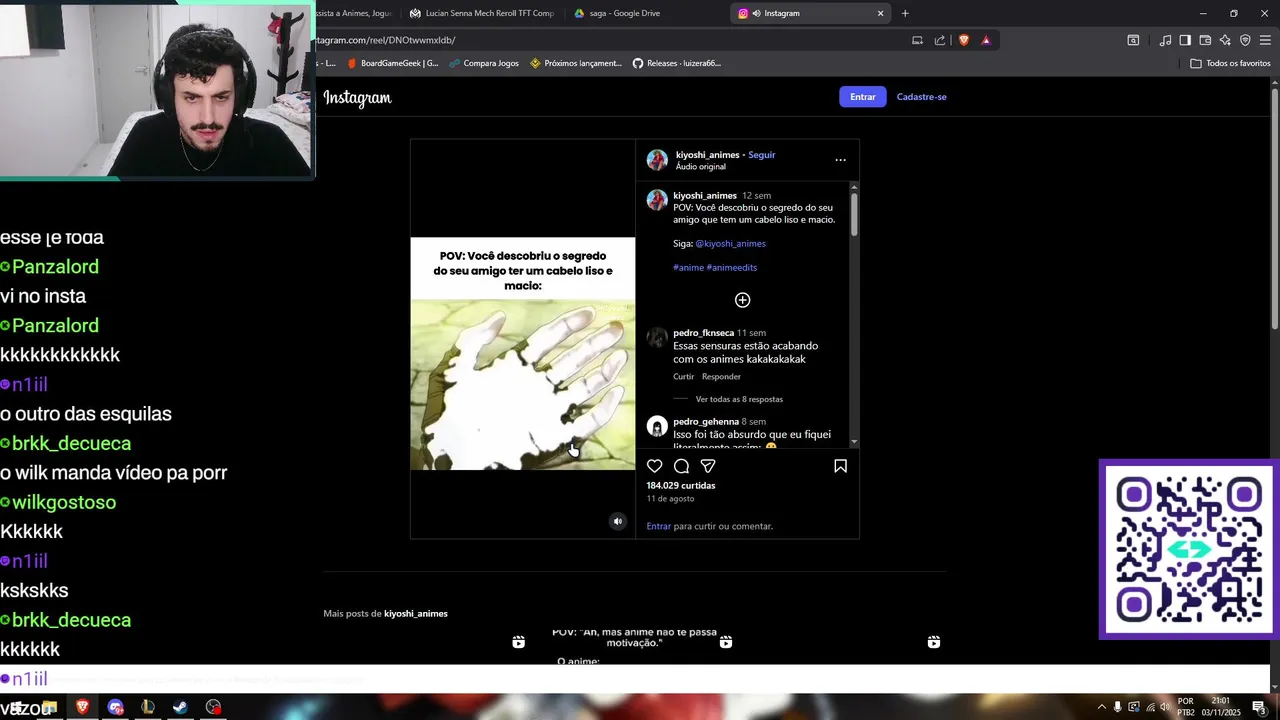
Task: Like the reel with the heart icon
Action: click(x=654, y=466)
